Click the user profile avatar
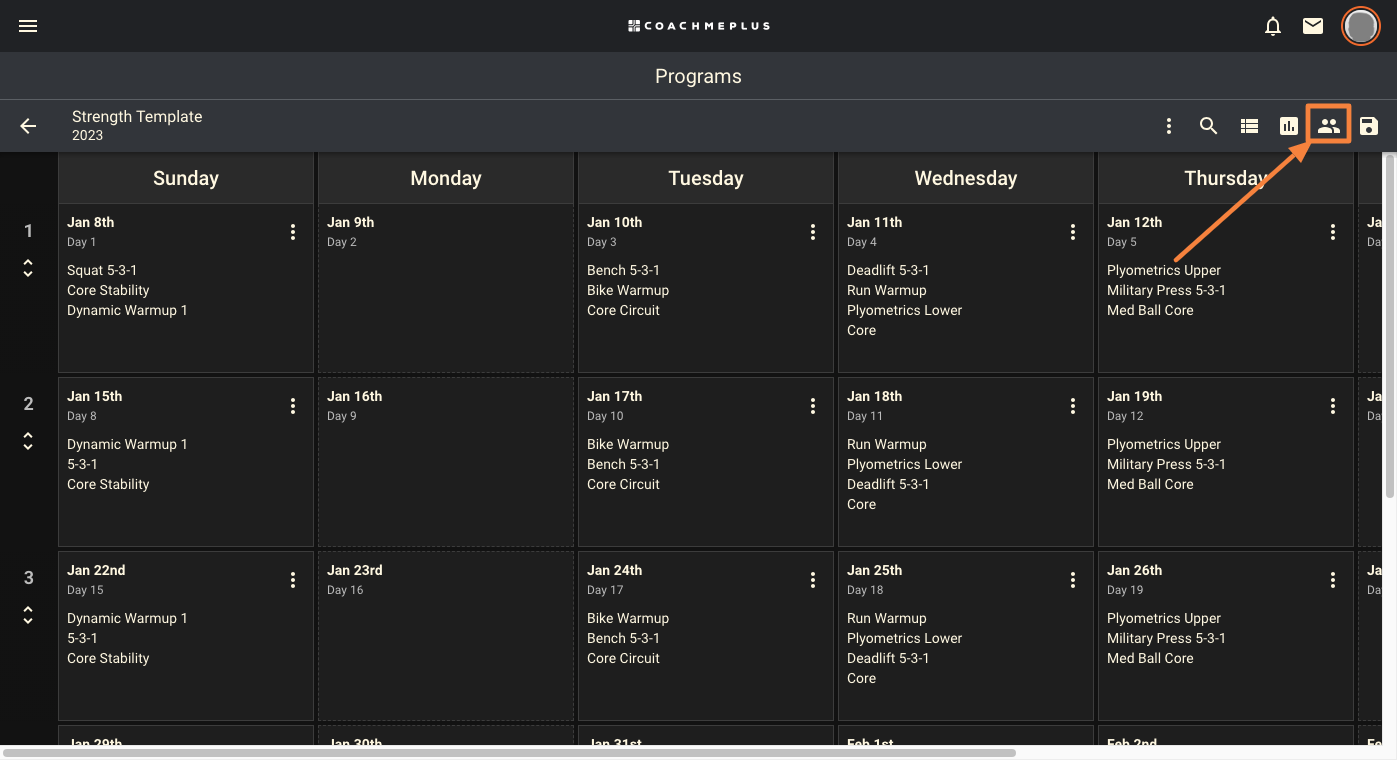Screen dimensions: 1397x760 (x=1360, y=26)
